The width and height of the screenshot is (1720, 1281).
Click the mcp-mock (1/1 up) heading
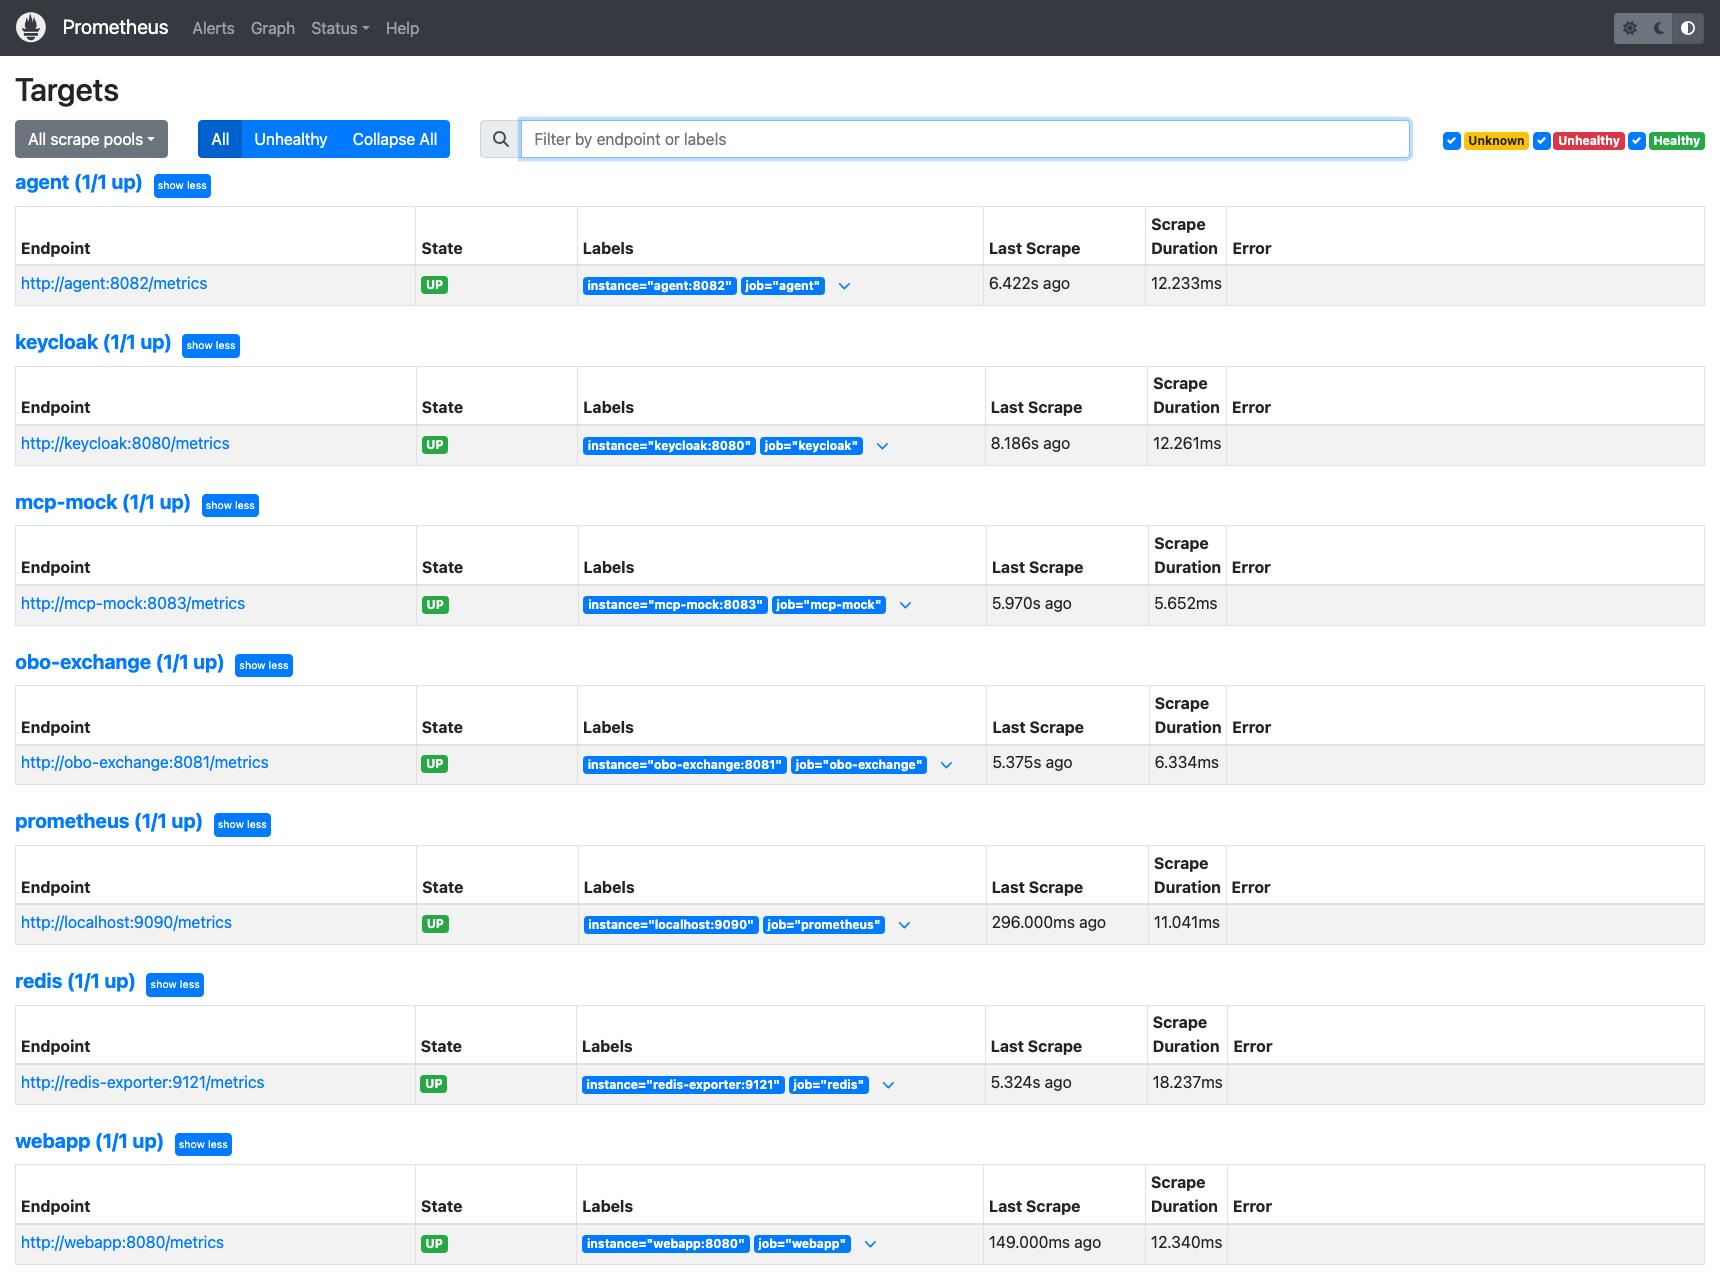tap(103, 502)
